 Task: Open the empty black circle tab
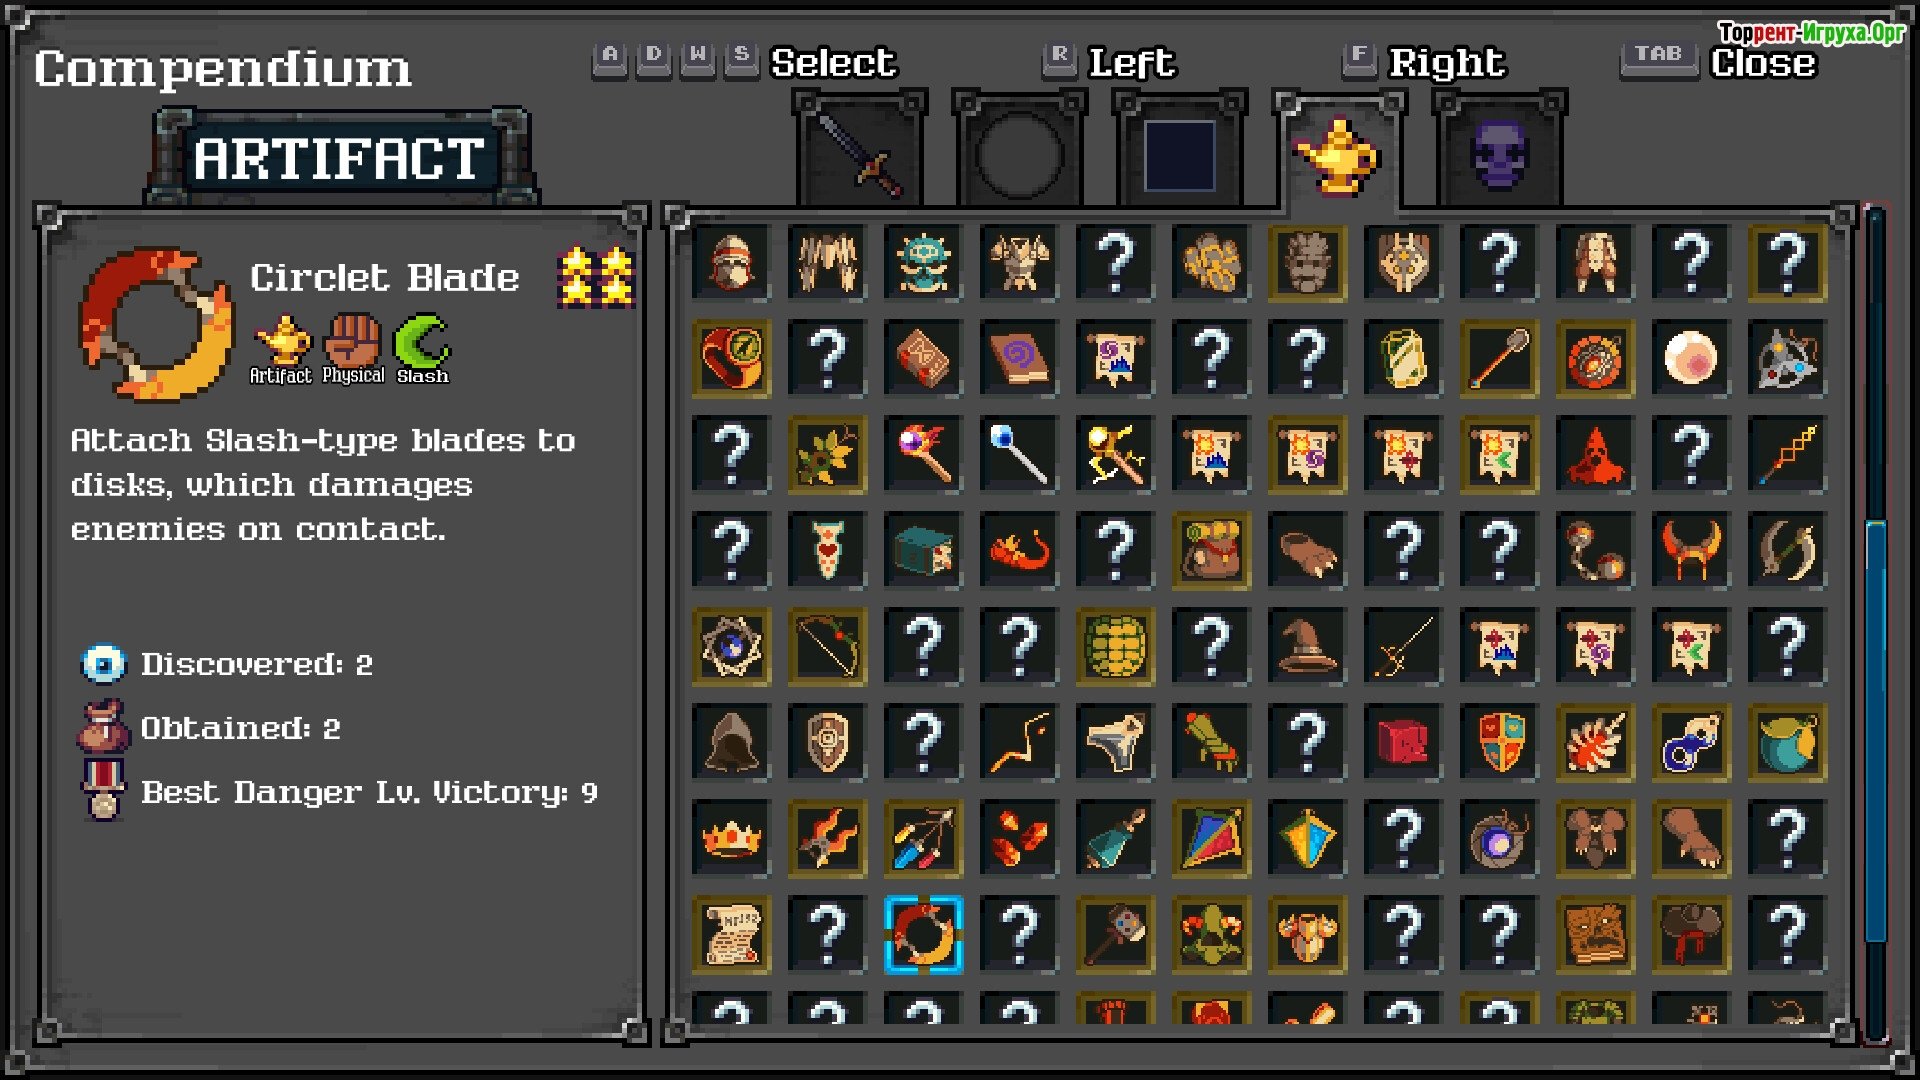click(x=1020, y=148)
